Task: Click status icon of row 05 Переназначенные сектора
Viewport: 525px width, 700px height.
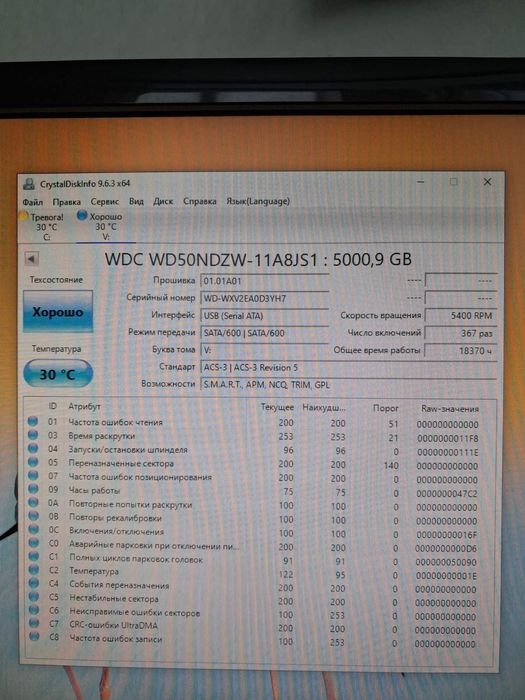Action: tap(33, 462)
